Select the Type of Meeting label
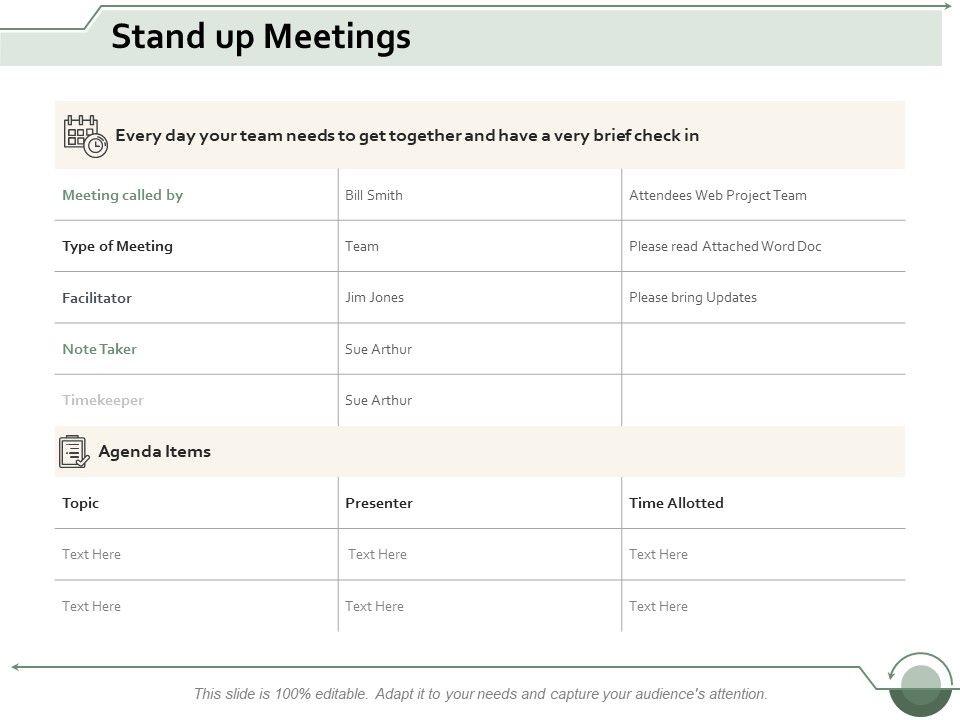The height and width of the screenshot is (720, 960). (117, 246)
